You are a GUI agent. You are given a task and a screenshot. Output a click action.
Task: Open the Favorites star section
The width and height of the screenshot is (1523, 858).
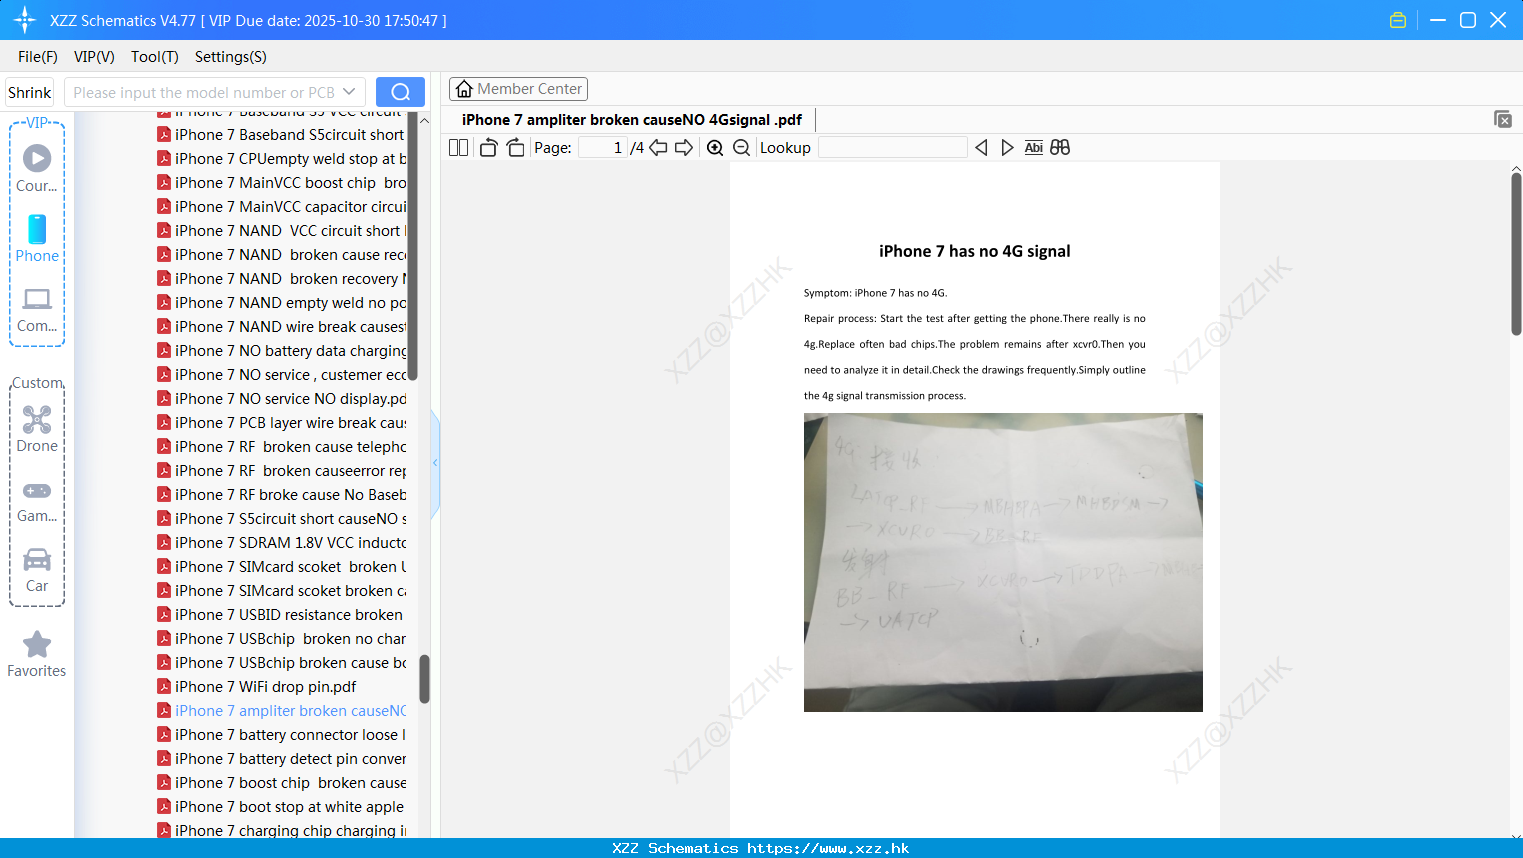coord(37,655)
